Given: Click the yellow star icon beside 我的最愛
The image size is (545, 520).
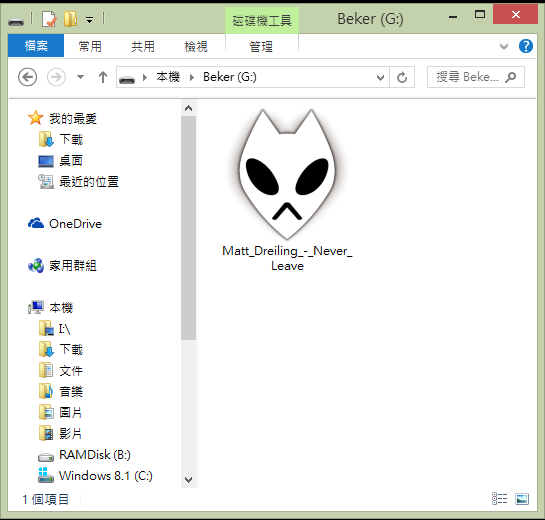Looking at the screenshot, I should (x=36, y=118).
